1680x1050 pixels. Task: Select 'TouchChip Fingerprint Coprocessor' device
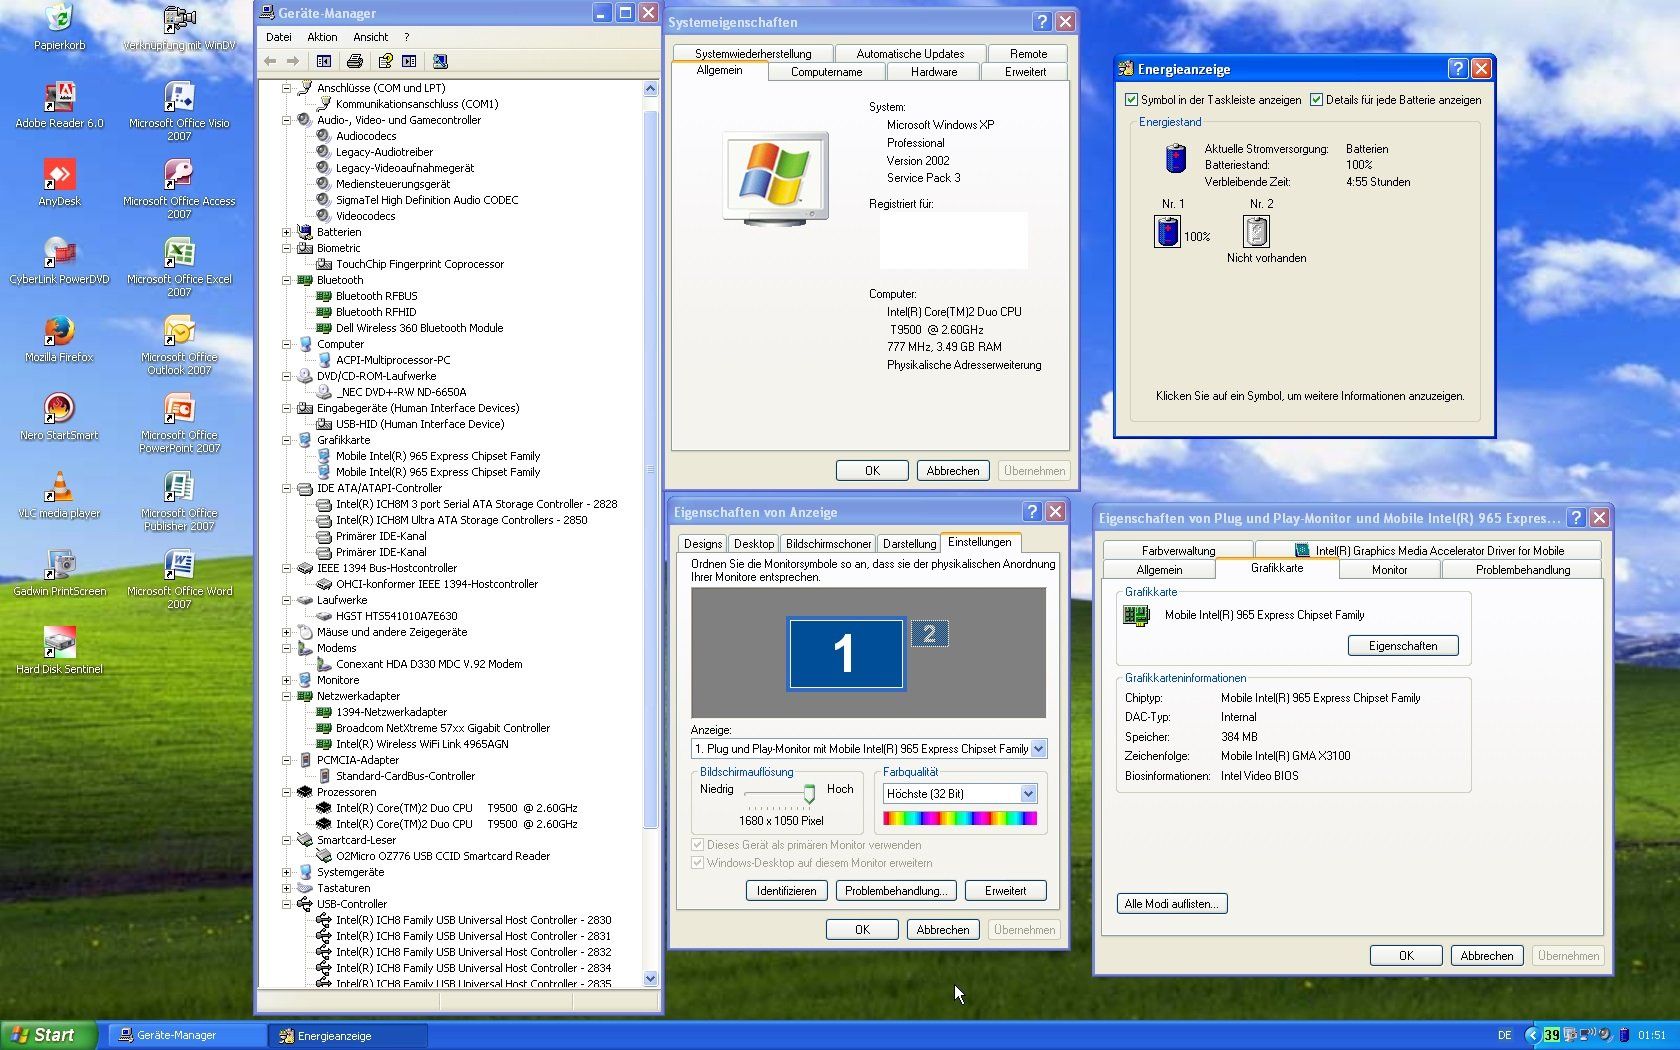click(420, 264)
